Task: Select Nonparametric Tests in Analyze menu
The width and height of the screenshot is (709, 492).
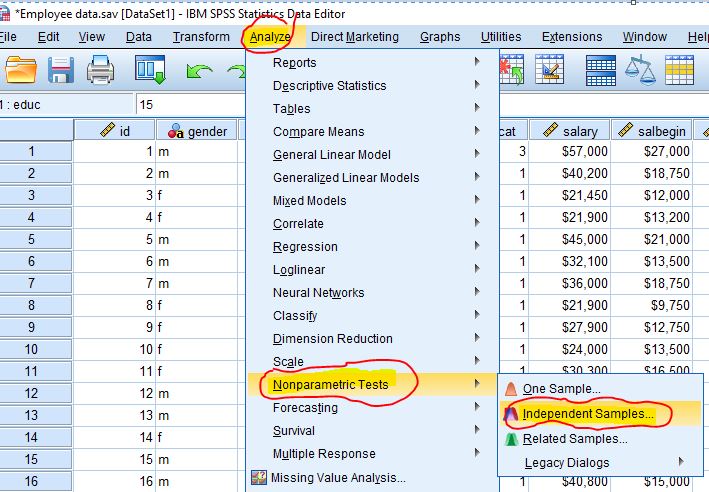Action: (373, 385)
